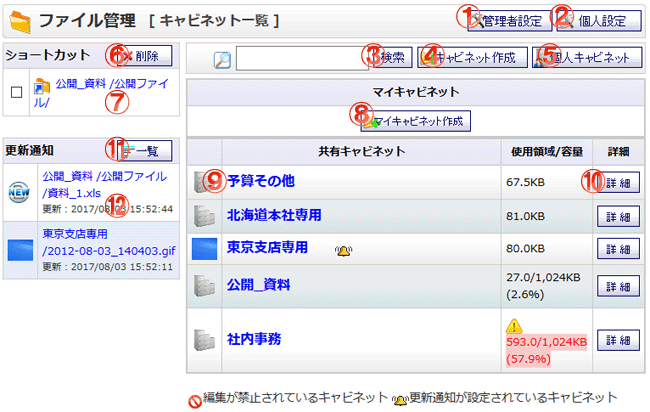
Task: Open 管理者設定 admin settings
Action: click(509, 21)
